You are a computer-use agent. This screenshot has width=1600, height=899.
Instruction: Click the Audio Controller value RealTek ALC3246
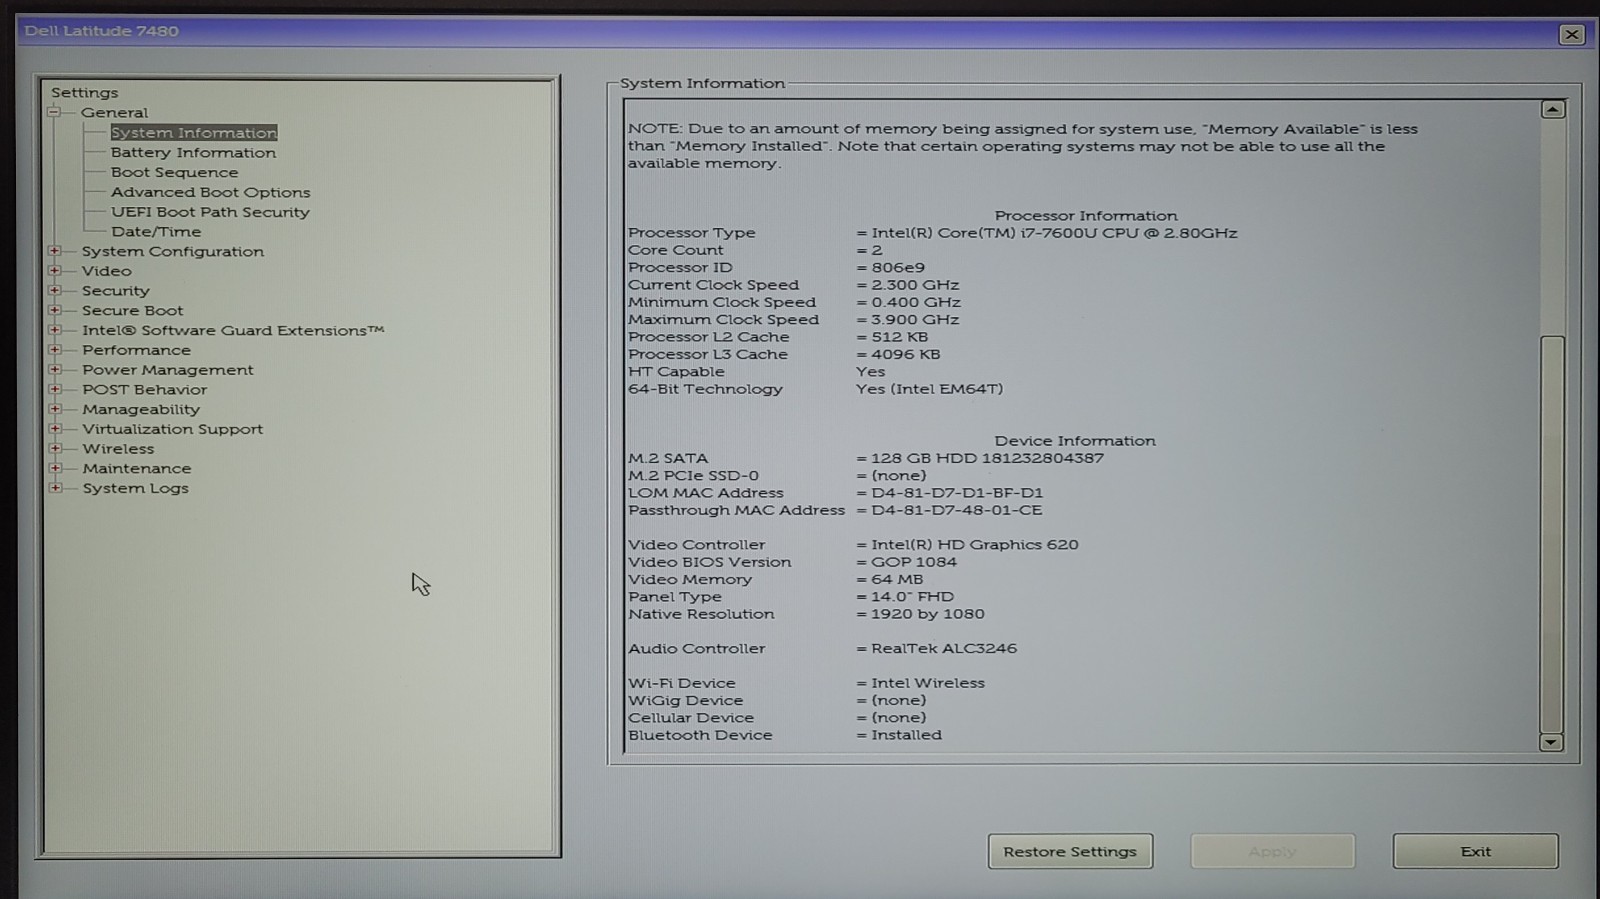944,649
